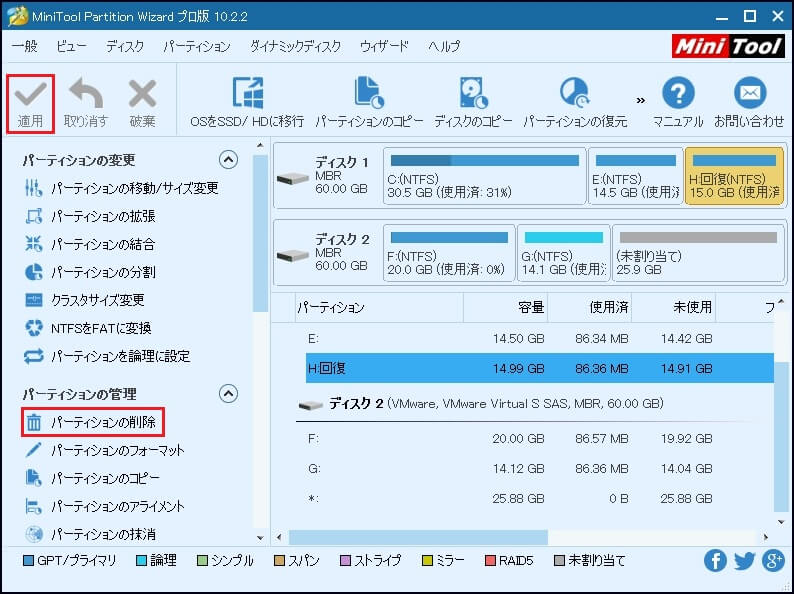Open the 一般 menu
Viewport: 794px width, 594px height.
tap(25, 46)
